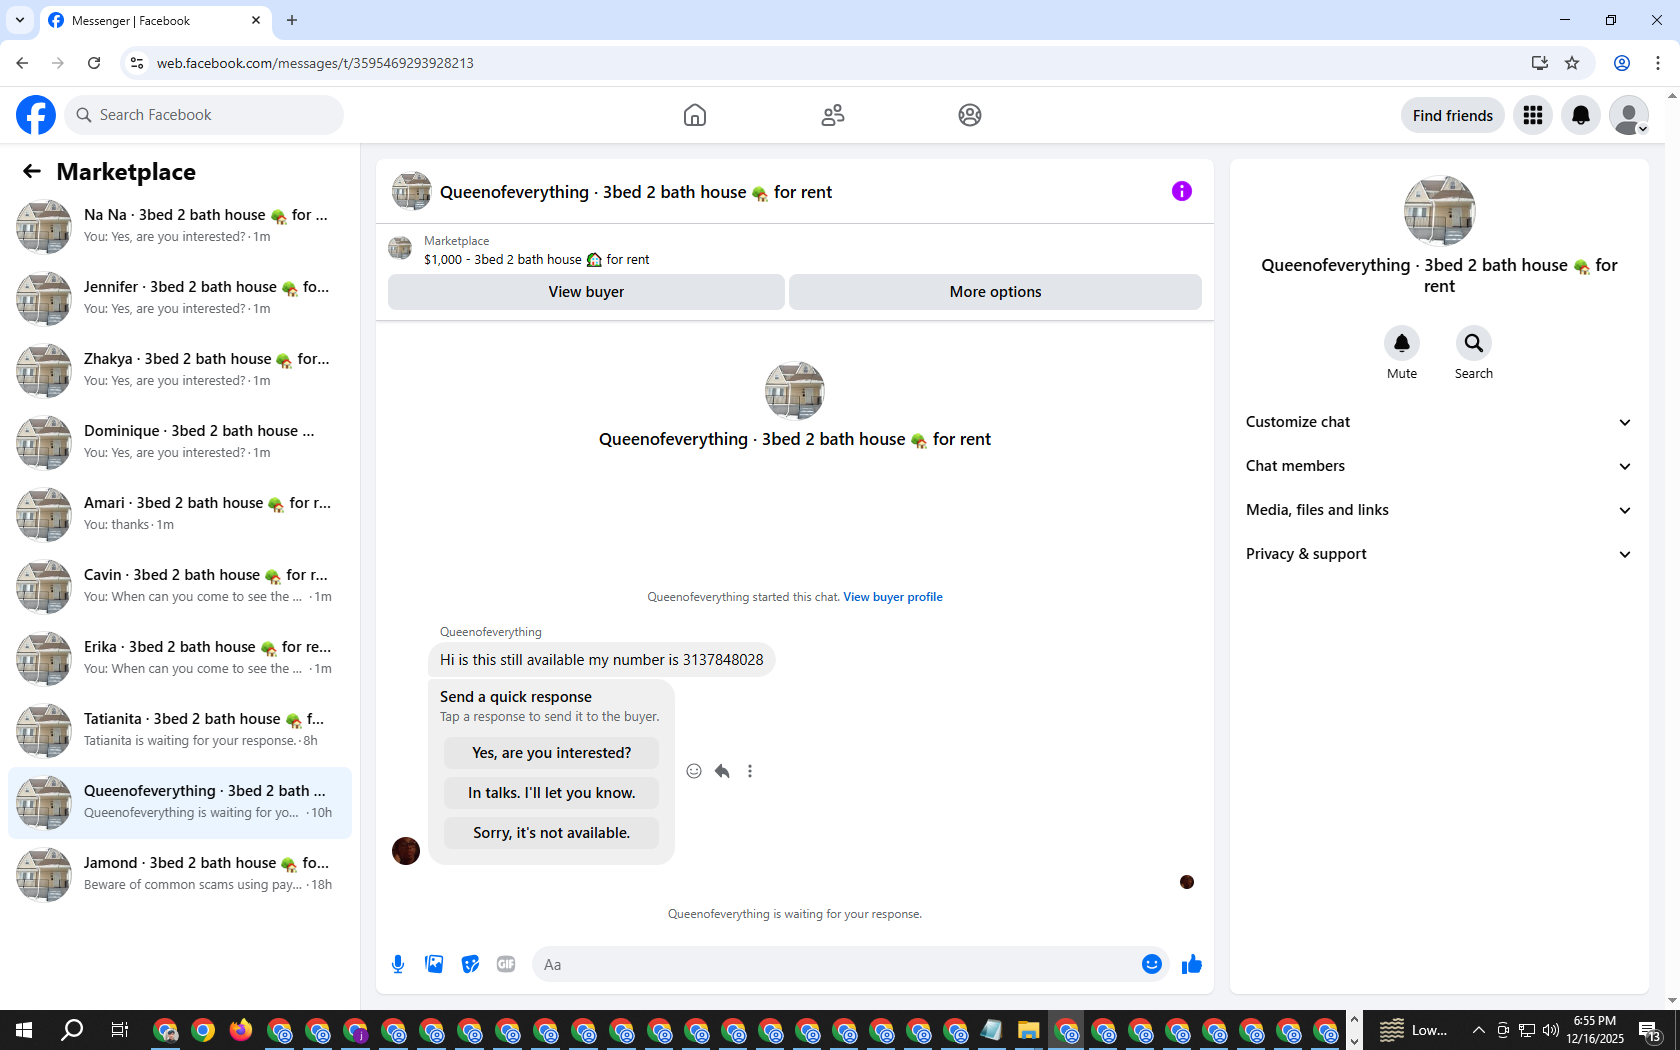Record a voice clip with the microphone
Image resolution: width=1680 pixels, height=1050 pixels.
pos(398,964)
